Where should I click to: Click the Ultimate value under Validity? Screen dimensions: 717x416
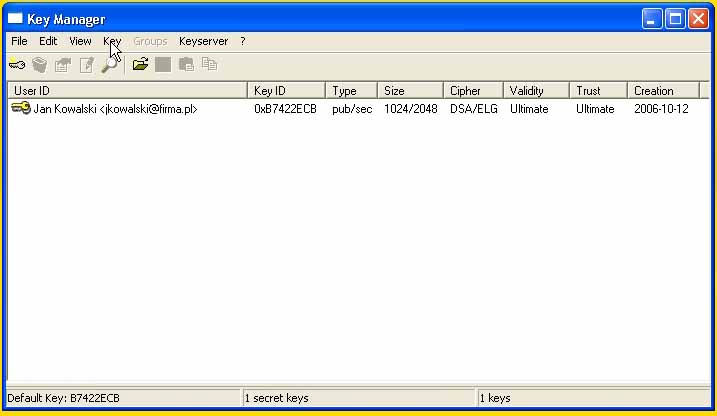(x=529, y=109)
